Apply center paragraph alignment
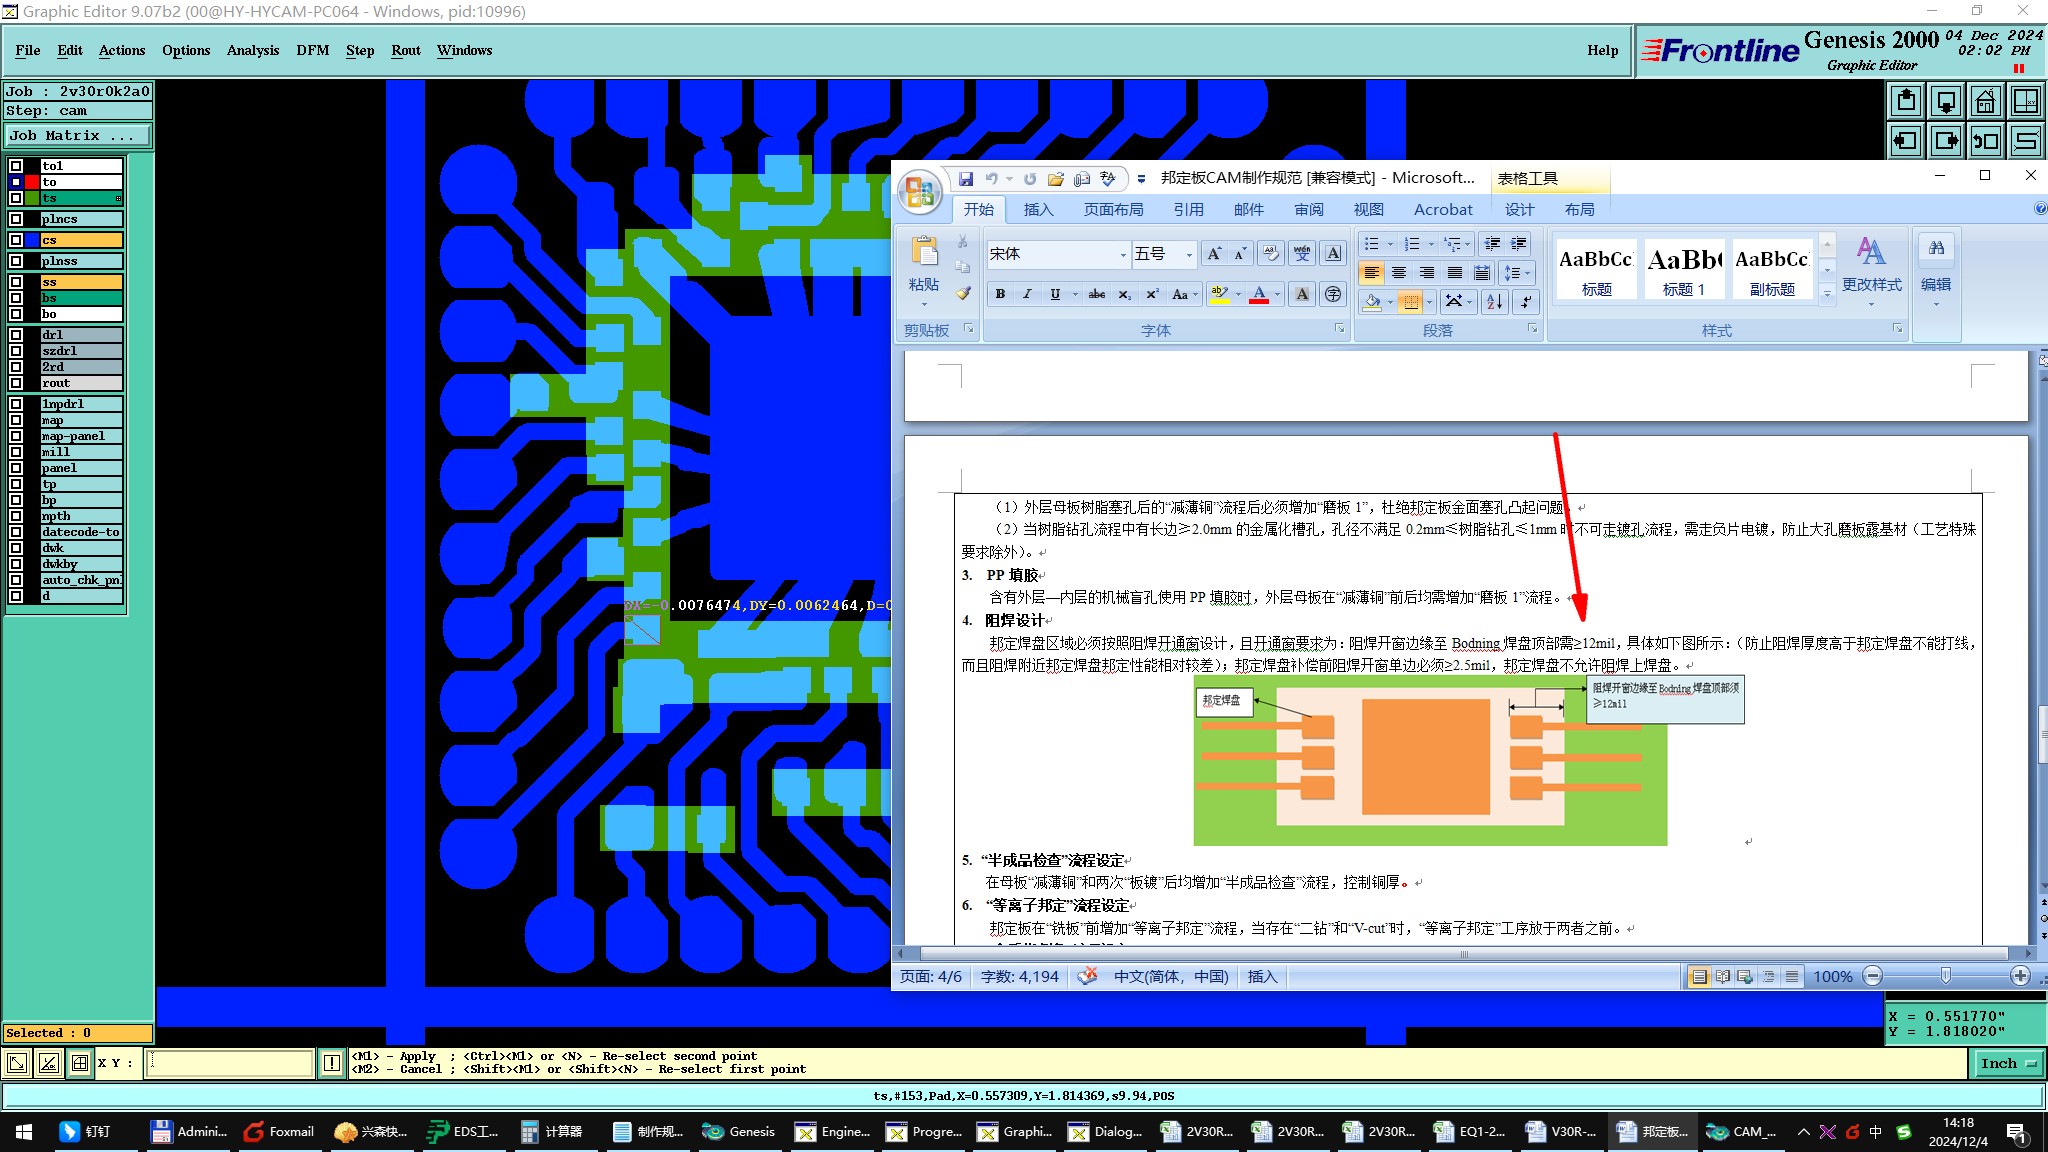2048x1152 pixels. click(x=1399, y=273)
